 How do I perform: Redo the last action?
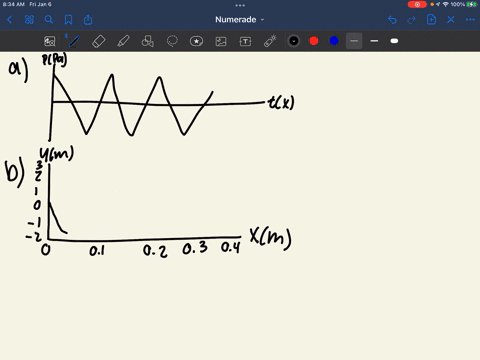pyautogui.click(x=412, y=20)
